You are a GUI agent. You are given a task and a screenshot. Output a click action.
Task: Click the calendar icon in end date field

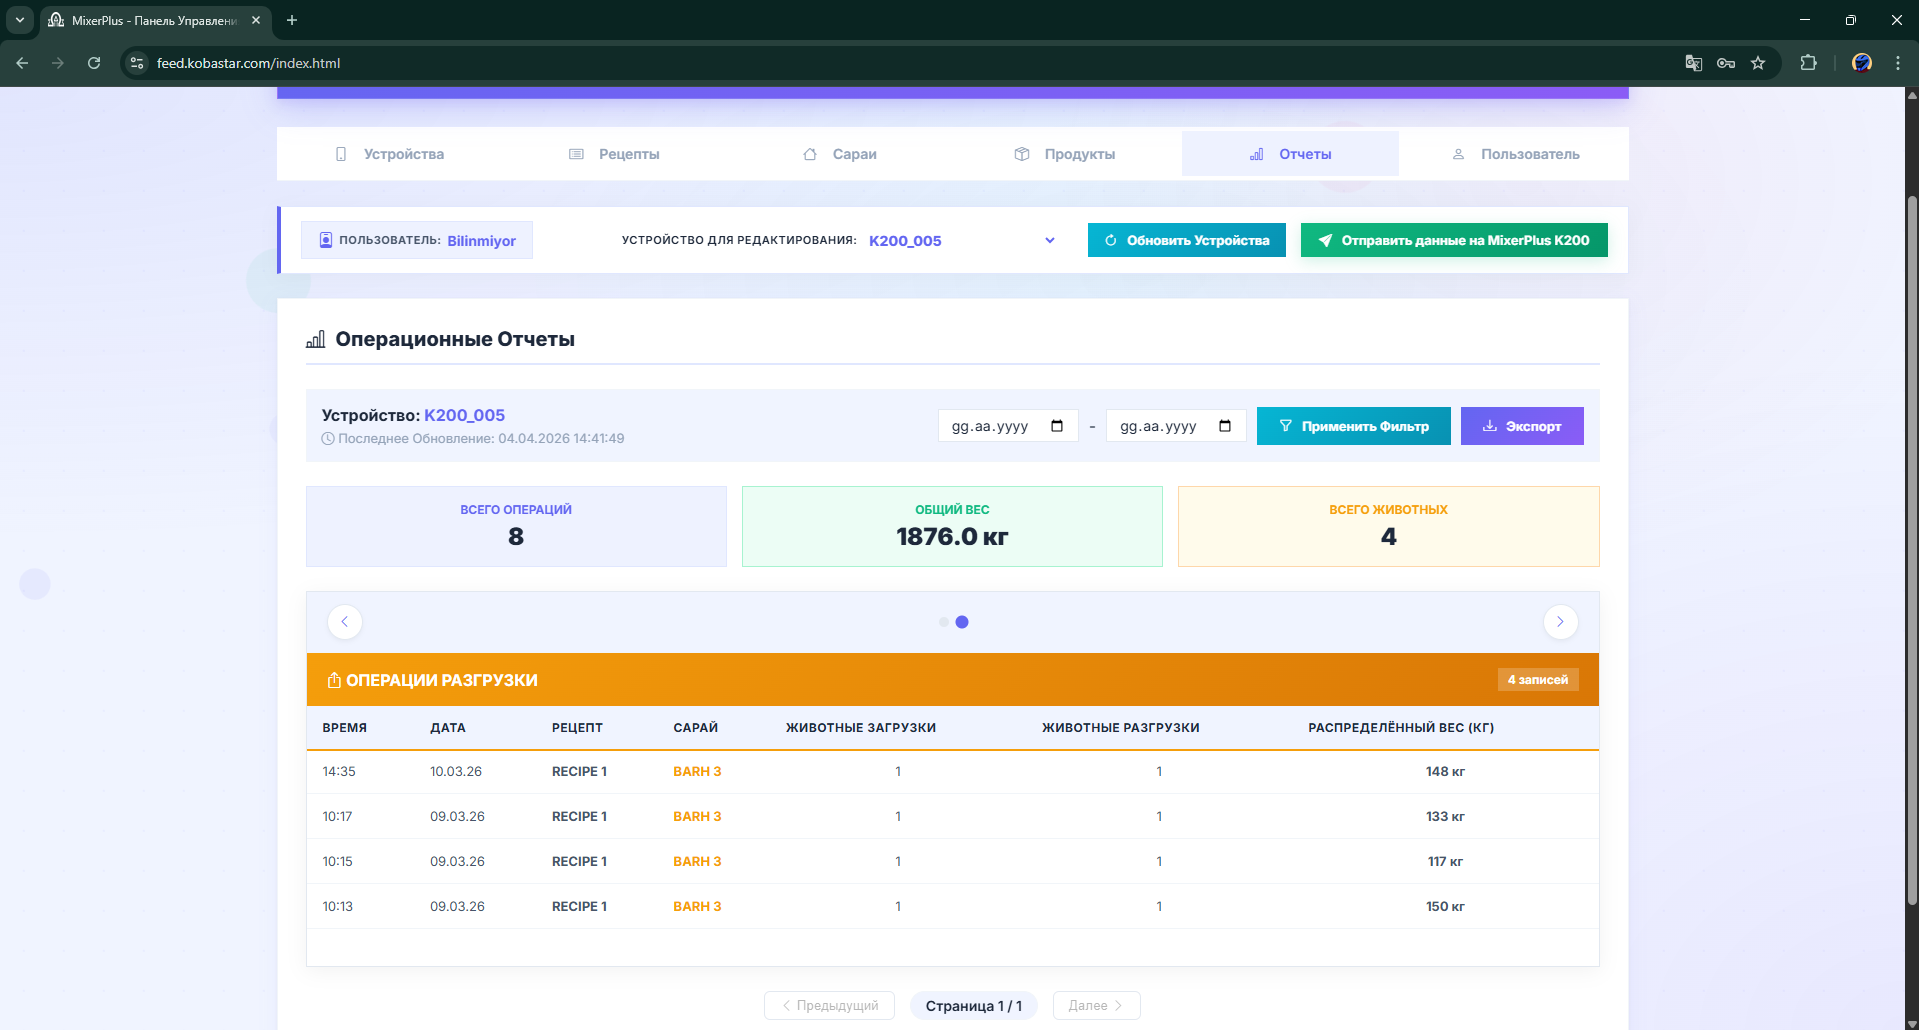click(1225, 426)
